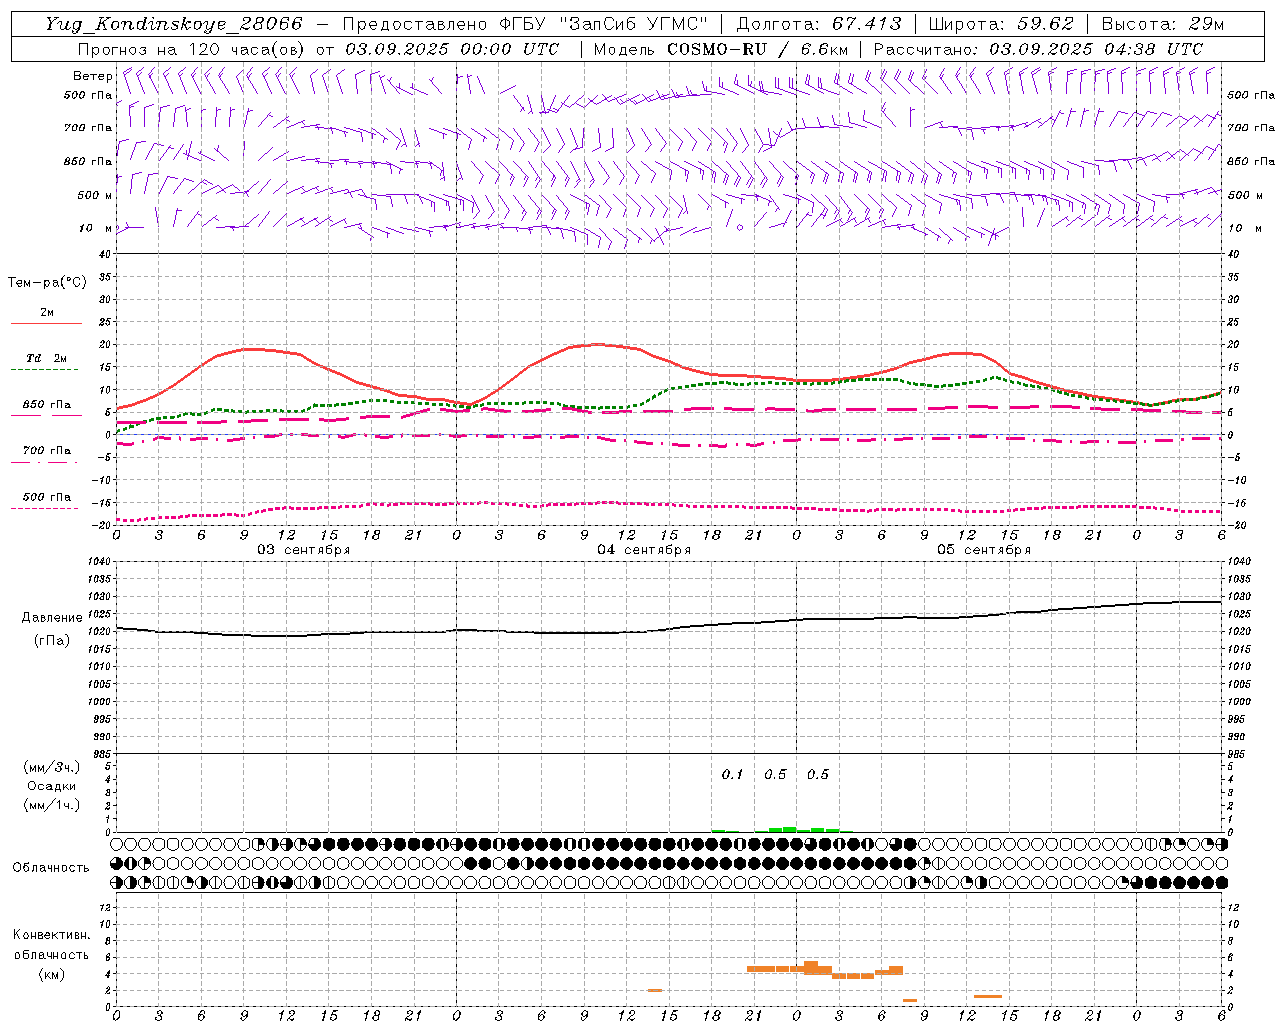The image size is (1280, 1024).
Task: Click the 0.1 precipitation amount value
Action: click(733, 774)
